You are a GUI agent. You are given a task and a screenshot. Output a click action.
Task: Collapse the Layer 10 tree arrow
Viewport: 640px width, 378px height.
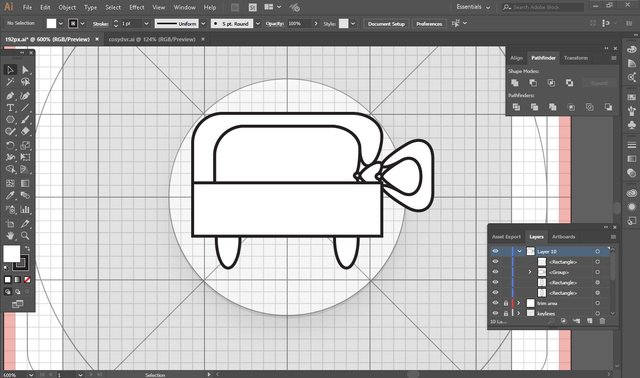(x=520, y=251)
